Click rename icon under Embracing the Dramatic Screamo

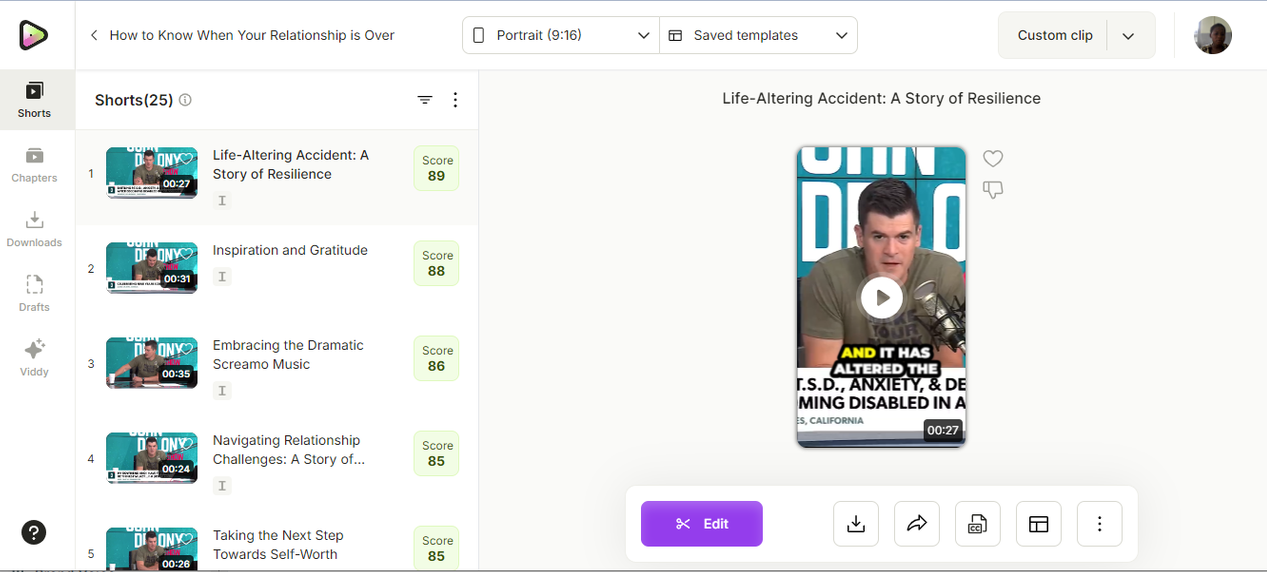coord(222,391)
